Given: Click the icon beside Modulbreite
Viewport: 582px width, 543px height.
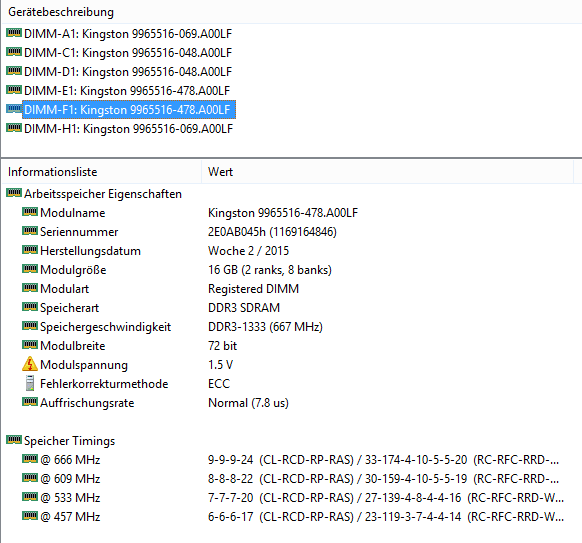Looking at the screenshot, I should pyautogui.click(x=30, y=345).
